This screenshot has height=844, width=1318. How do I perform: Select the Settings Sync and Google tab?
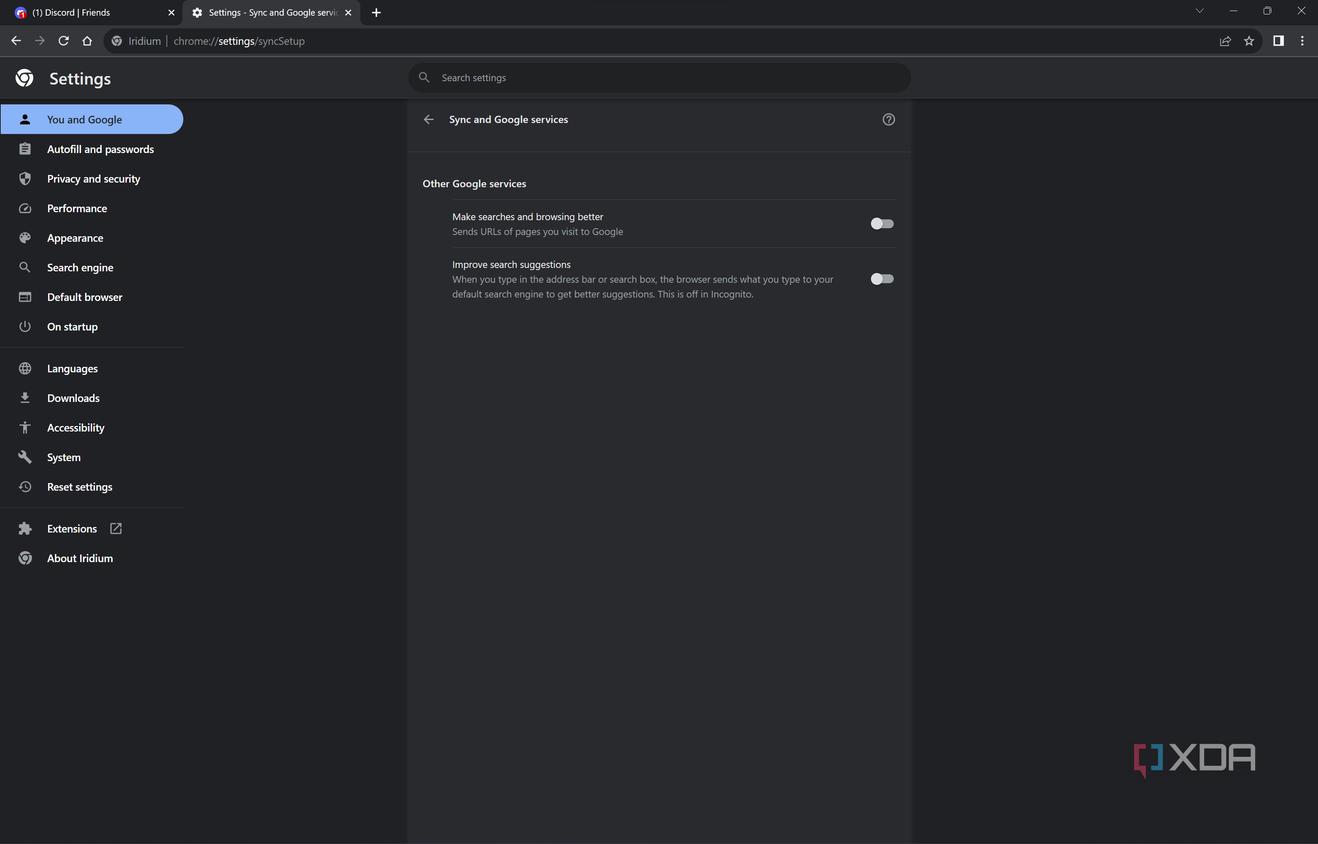click(x=270, y=13)
